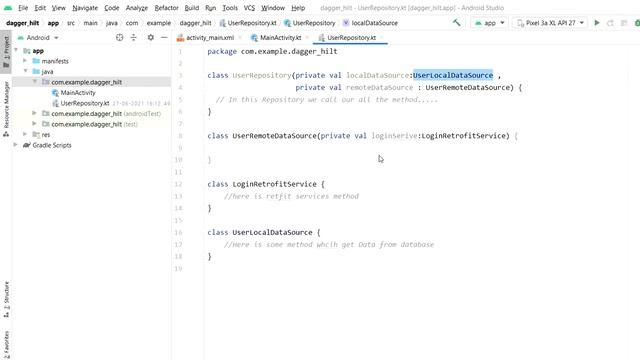Expand com.example.dagger_hilt (androidTest) package

[35, 113]
